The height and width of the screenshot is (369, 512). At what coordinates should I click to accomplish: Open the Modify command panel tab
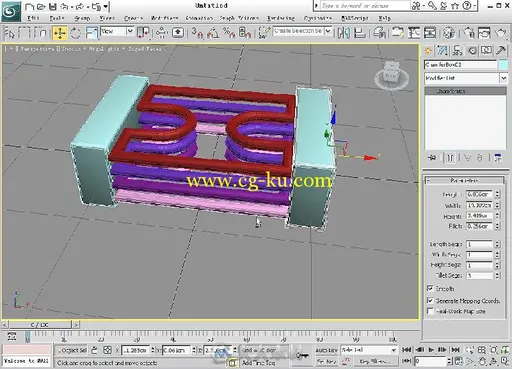[442, 51]
